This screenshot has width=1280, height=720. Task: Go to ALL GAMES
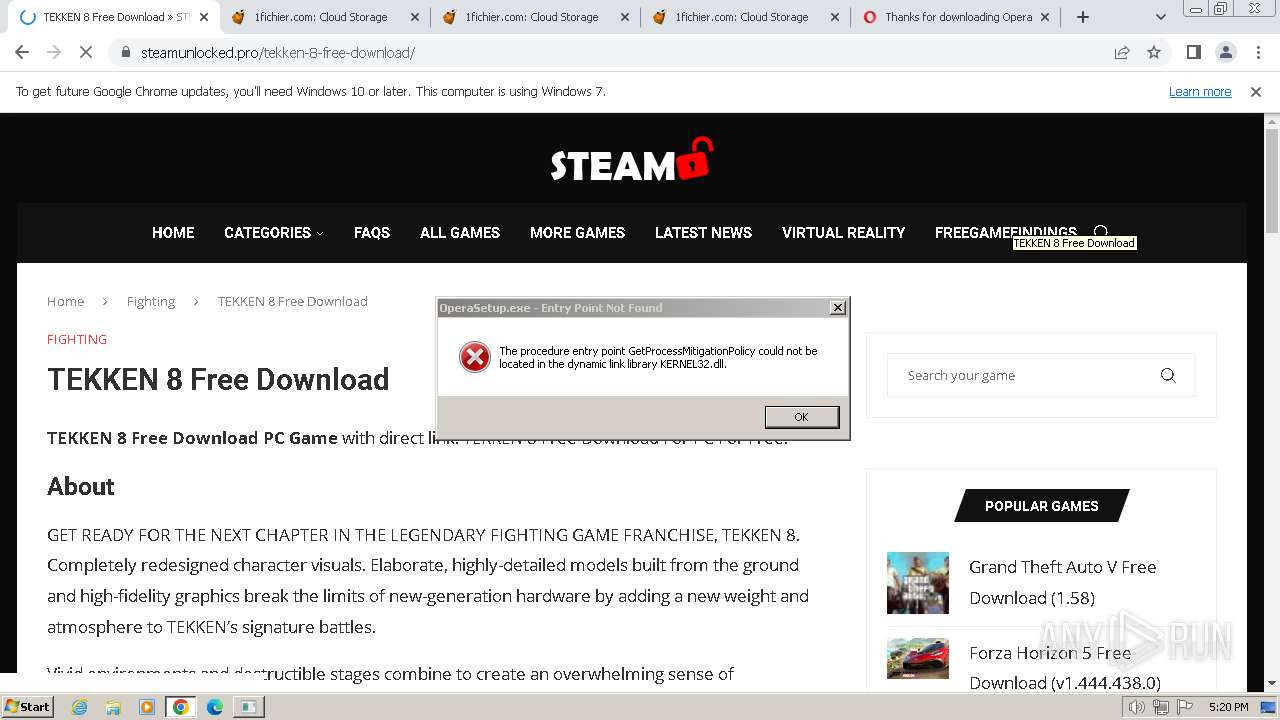[460, 232]
